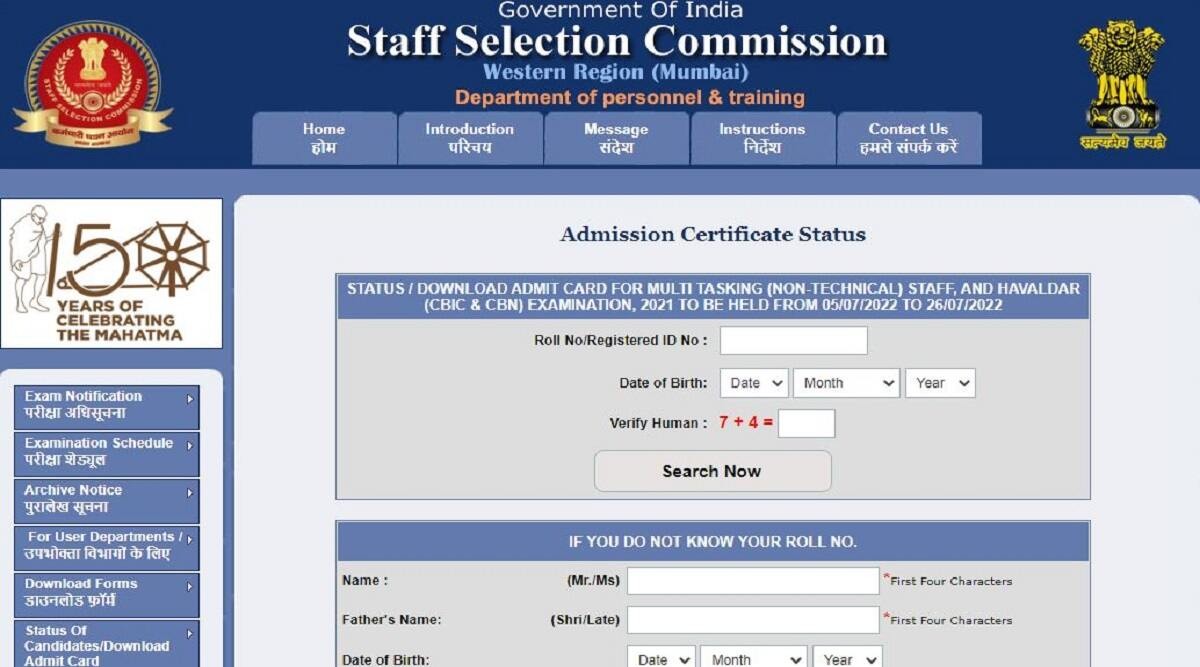Click the Name first four characters field
1200x667 pixels.
pyautogui.click(x=752, y=581)
